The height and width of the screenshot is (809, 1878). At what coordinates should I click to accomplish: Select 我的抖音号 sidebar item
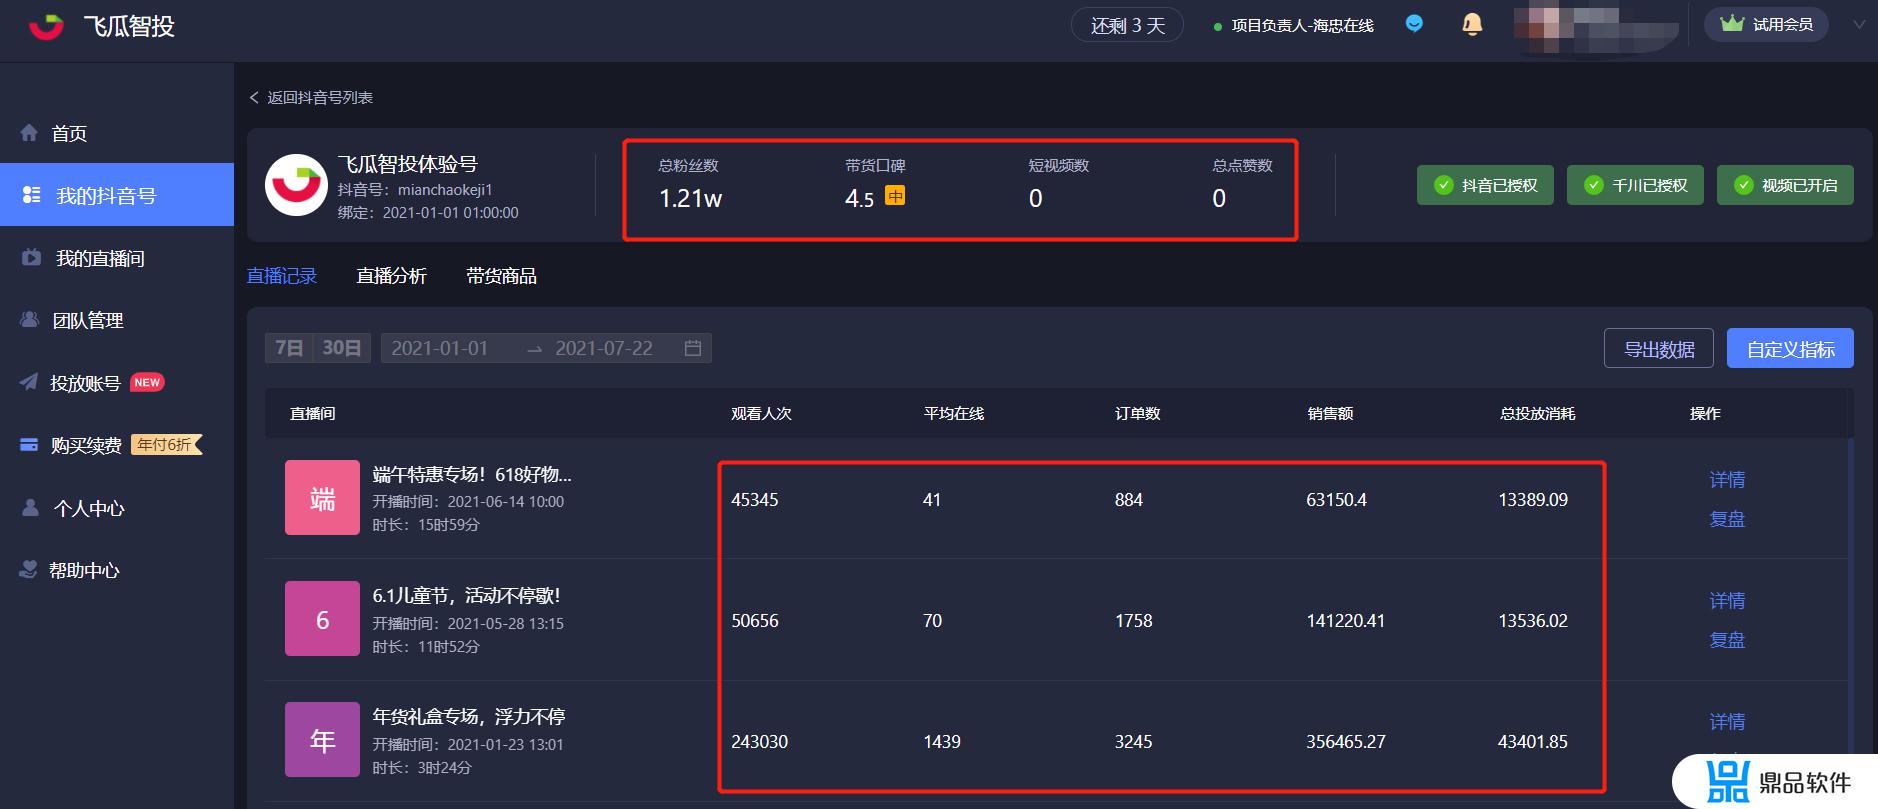tap(117, 195)
